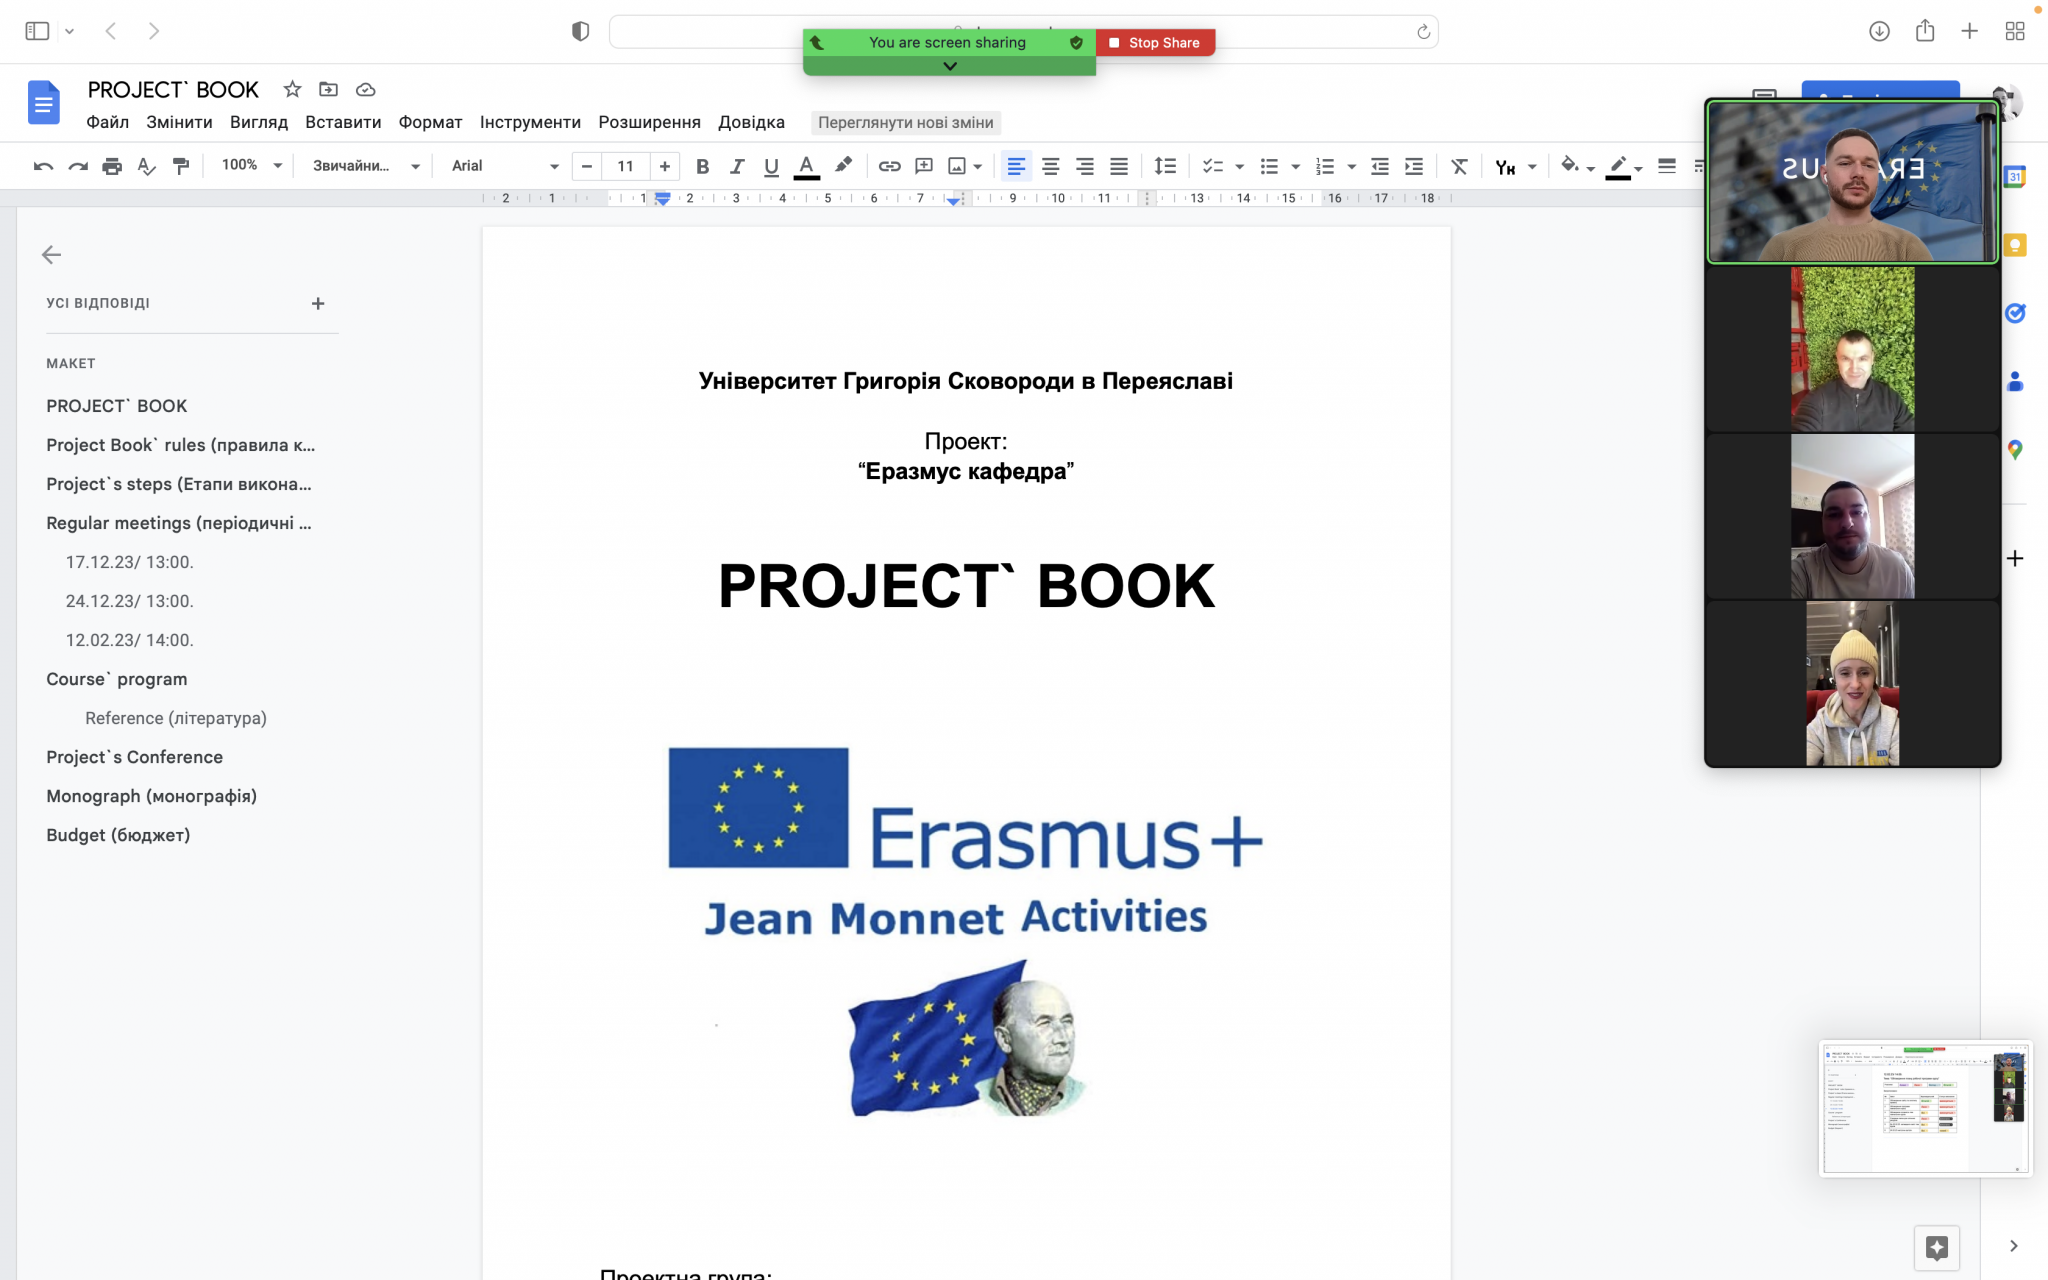Toggle the Safari sidebar
This screenshot has width=2048, height=1280.
(x=37, y=31)
